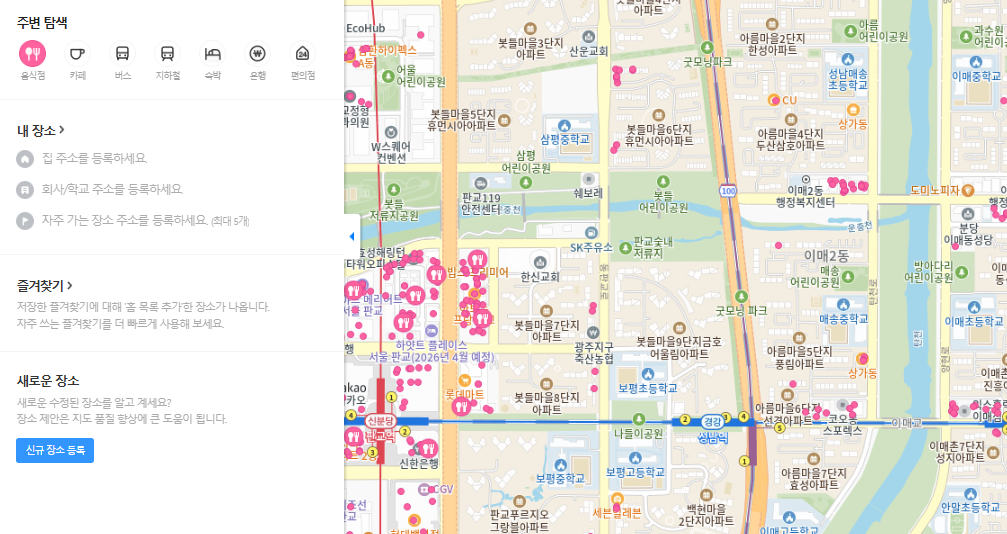
Task: Click the 이매중학교 marker
Action: click(976, 62)
